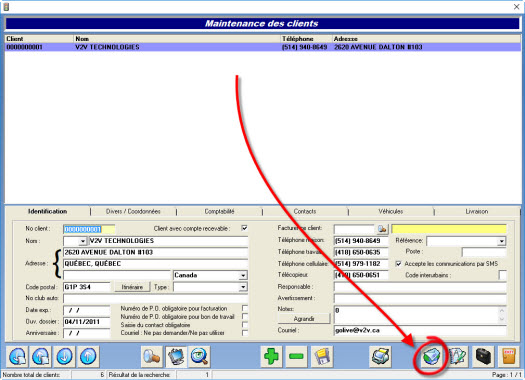Enable P.O. obligatoire pour facturation checkbox

click(x=245, y=308)
